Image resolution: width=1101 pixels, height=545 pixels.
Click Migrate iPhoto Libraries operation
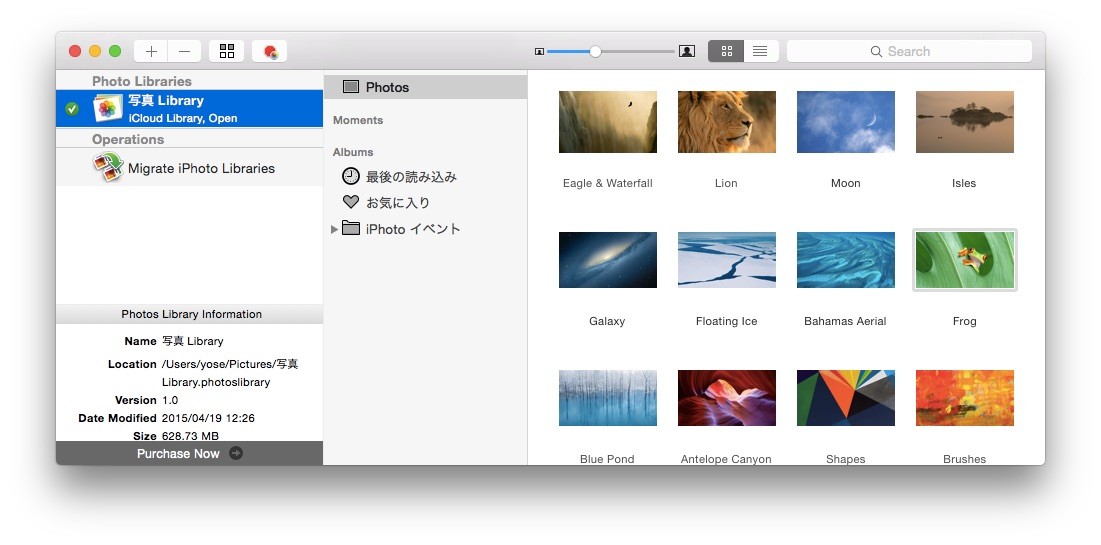tap(190, 168)
